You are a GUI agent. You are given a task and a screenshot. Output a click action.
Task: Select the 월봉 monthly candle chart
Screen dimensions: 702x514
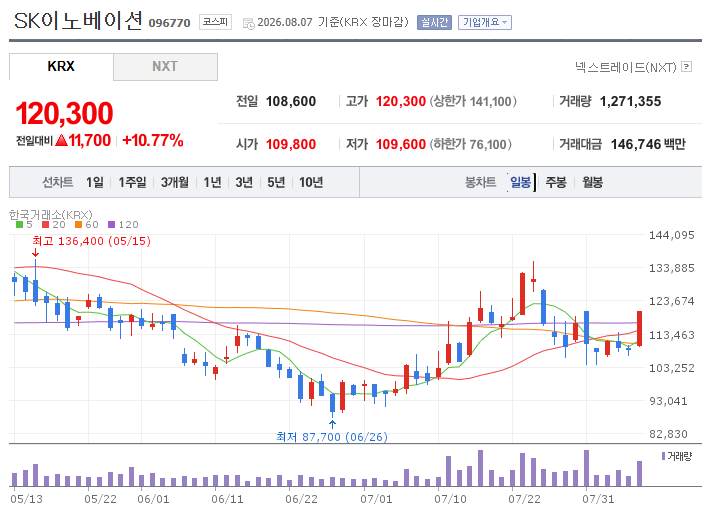coord(592,182)
